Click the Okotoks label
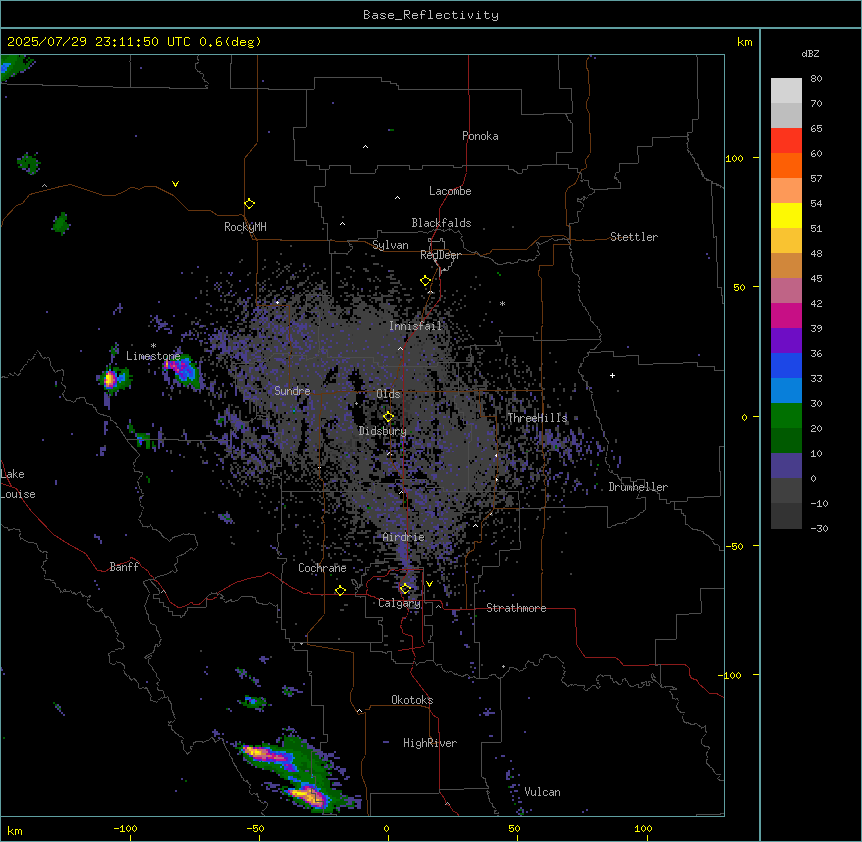This screenshot has width=862, height=842. tap(412, 700)
